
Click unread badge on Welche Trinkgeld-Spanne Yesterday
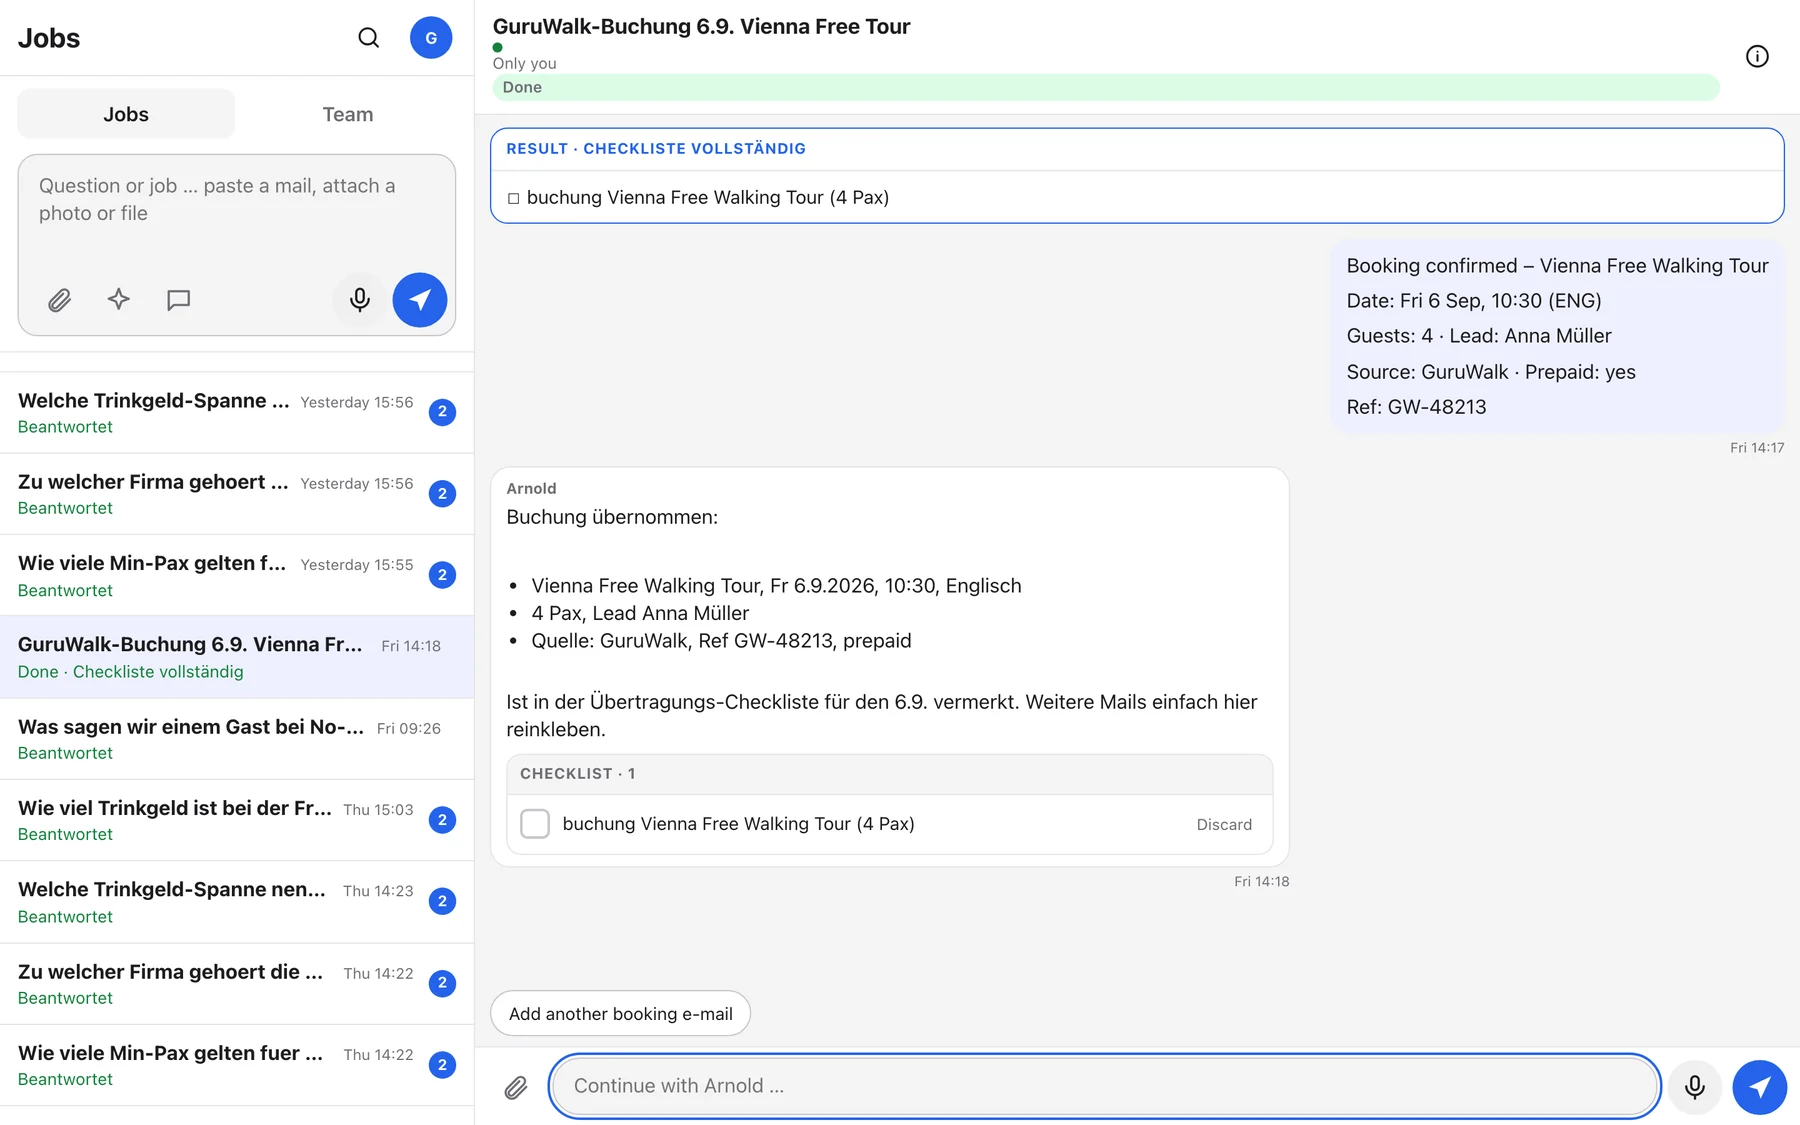click(x=443, y=412)
